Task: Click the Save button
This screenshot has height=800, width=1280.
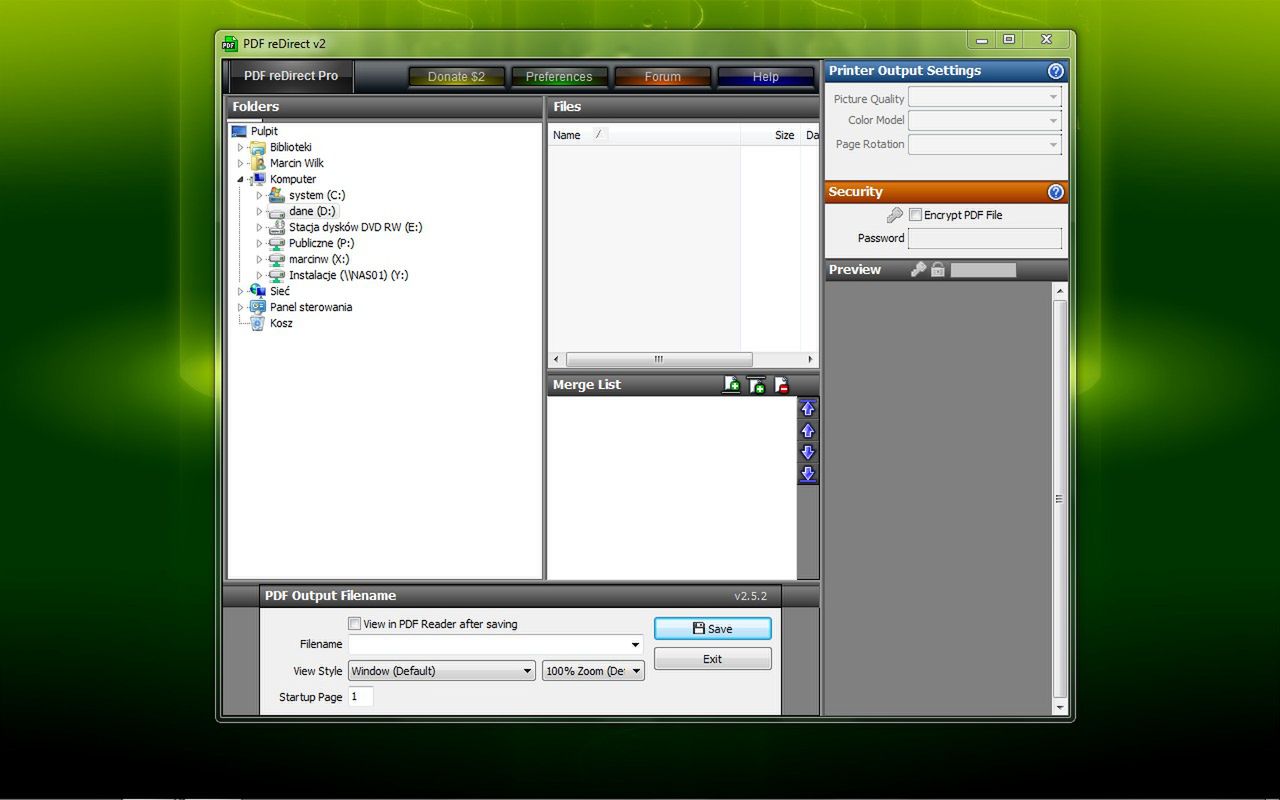Action: pyautogui.click(x=713, y=629)
